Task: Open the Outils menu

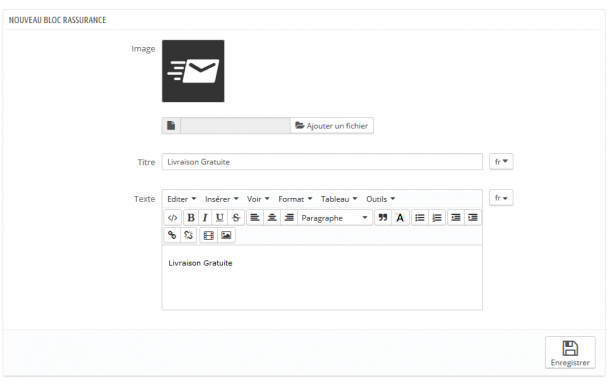Action: point(380,199)
